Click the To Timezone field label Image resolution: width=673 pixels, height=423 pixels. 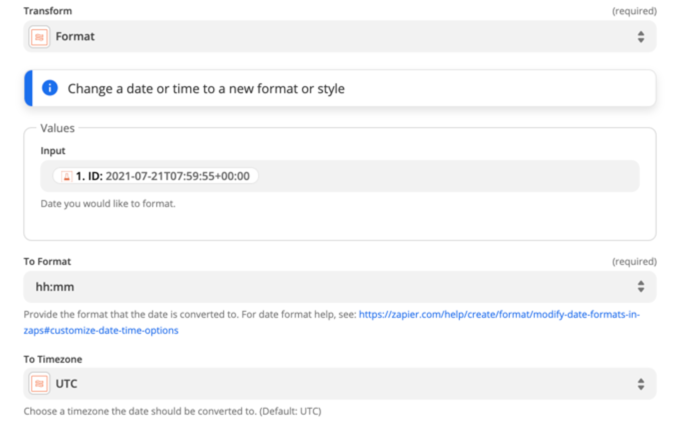53,358
